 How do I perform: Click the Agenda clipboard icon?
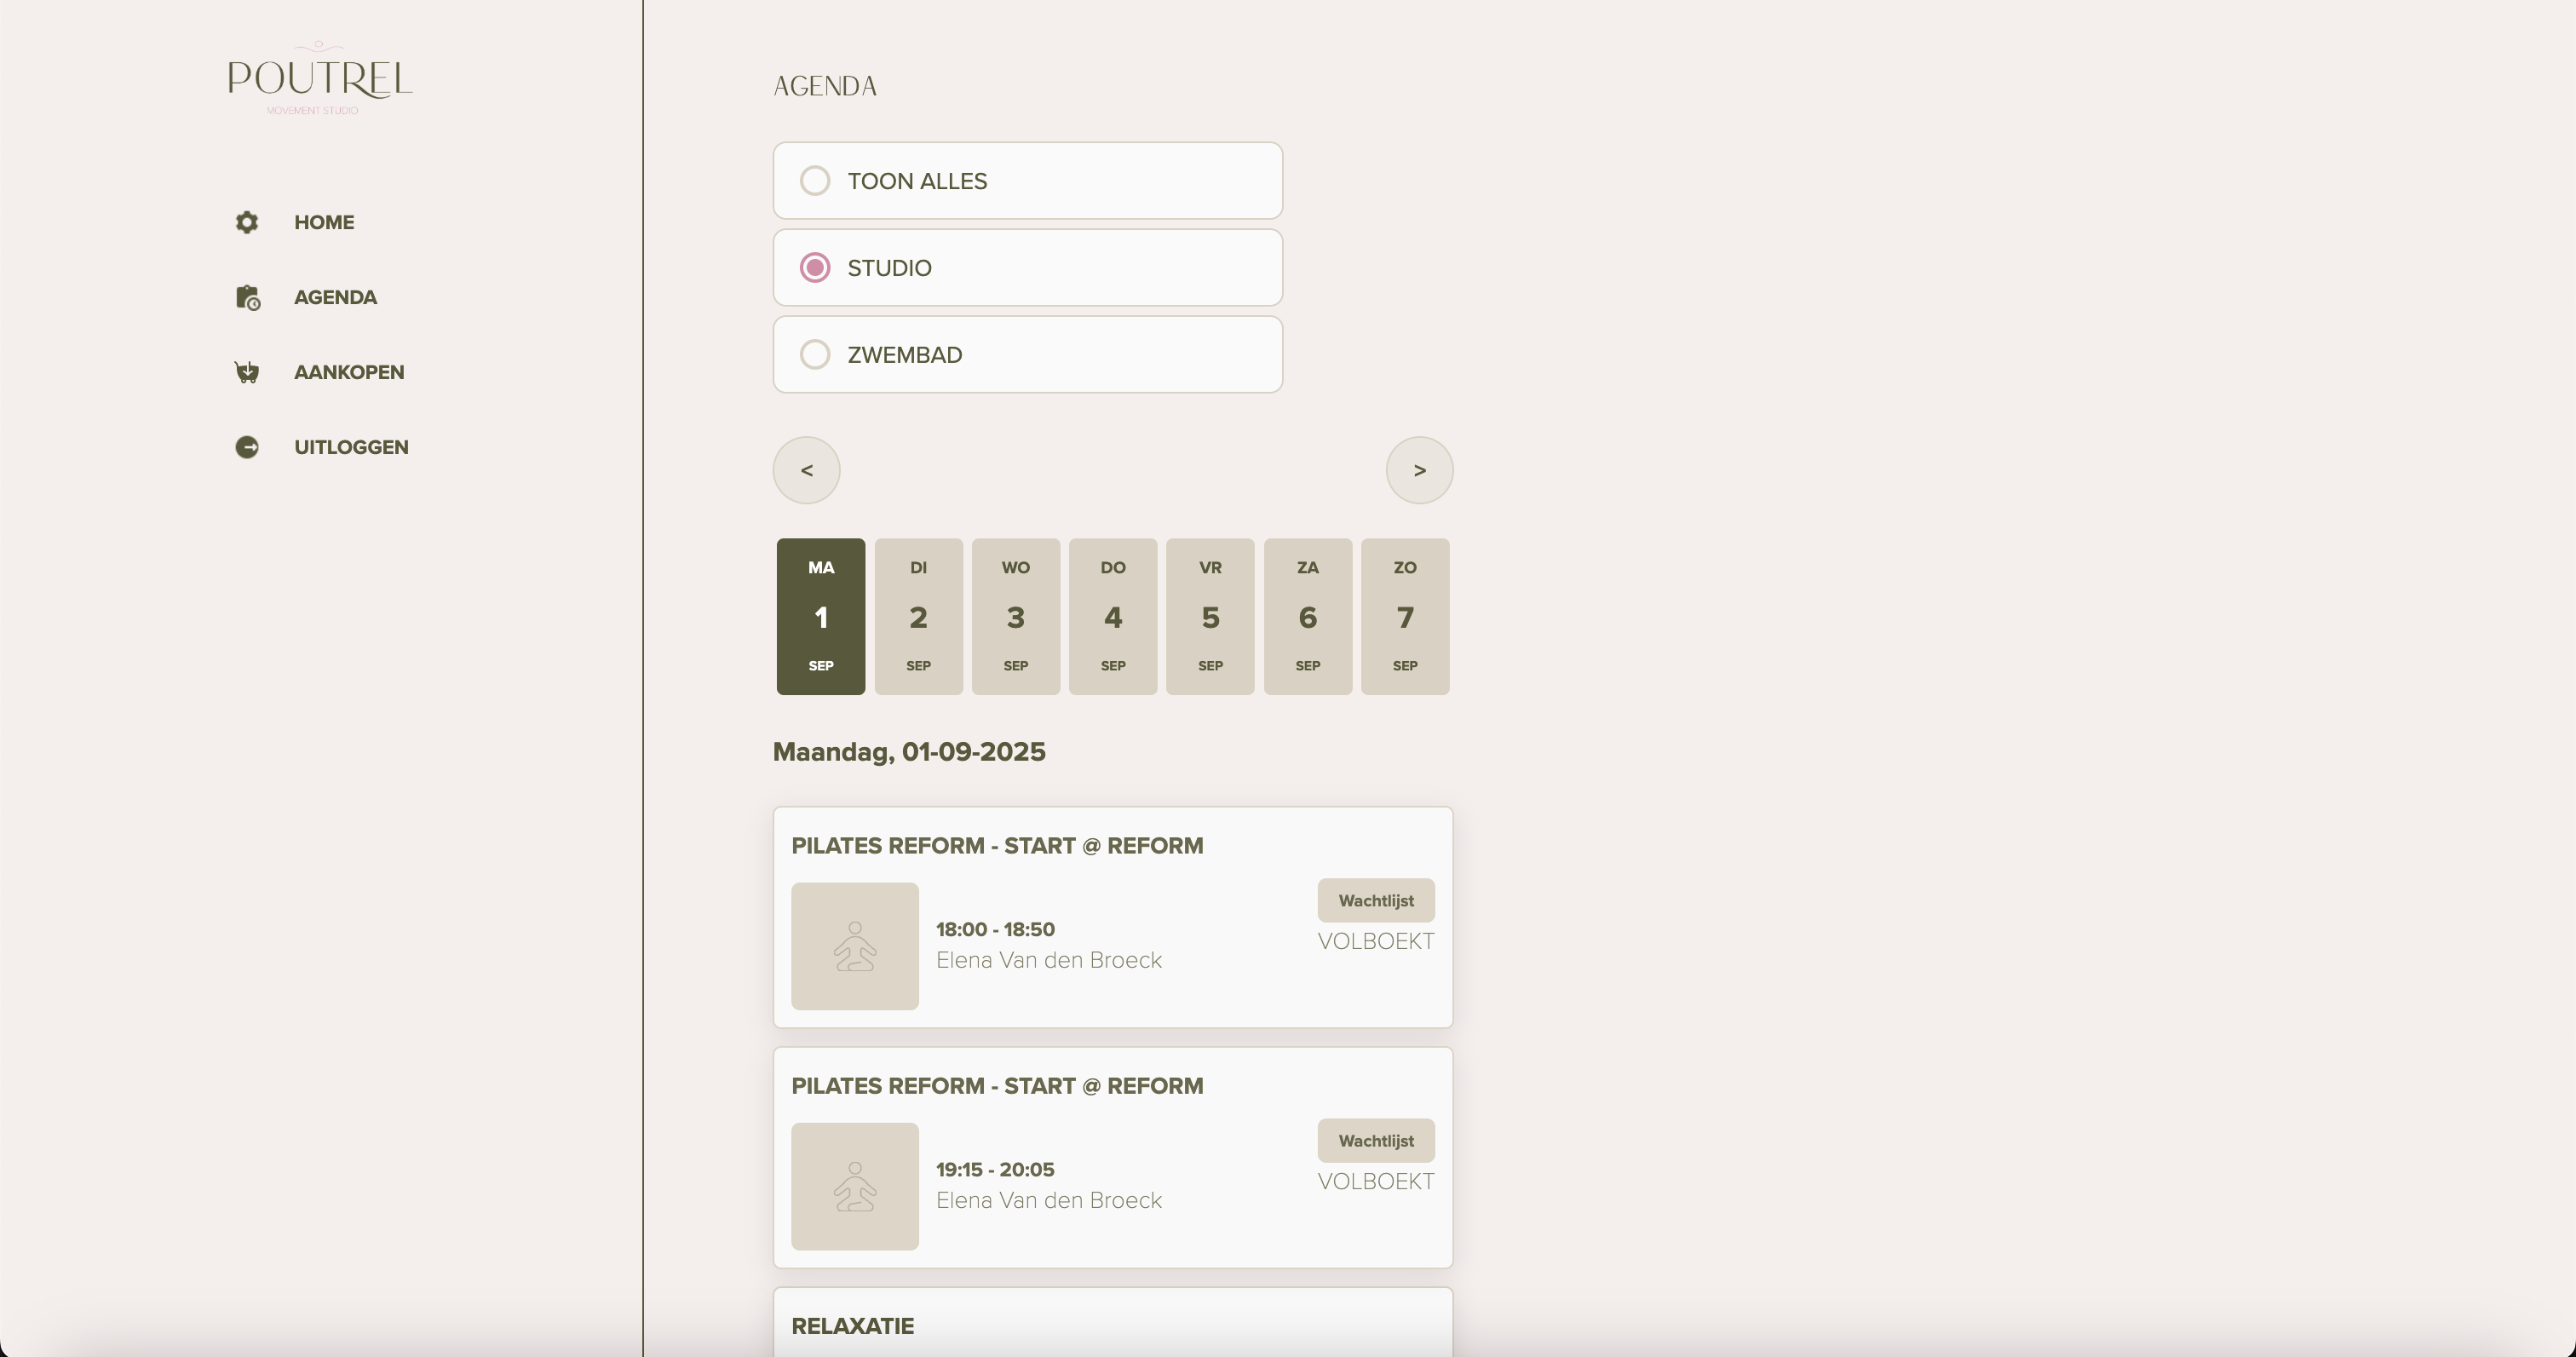click(247, 297)
